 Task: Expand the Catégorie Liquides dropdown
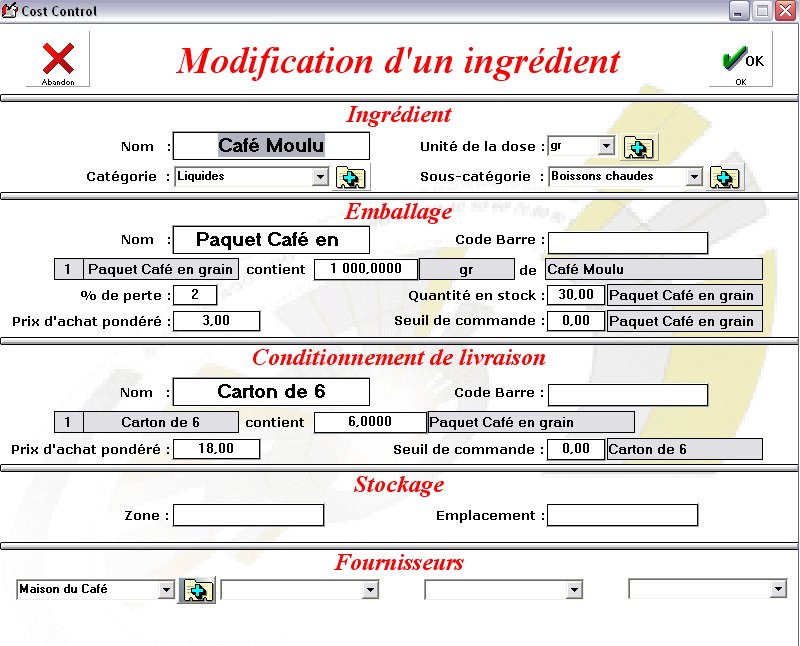coord(320,177)
